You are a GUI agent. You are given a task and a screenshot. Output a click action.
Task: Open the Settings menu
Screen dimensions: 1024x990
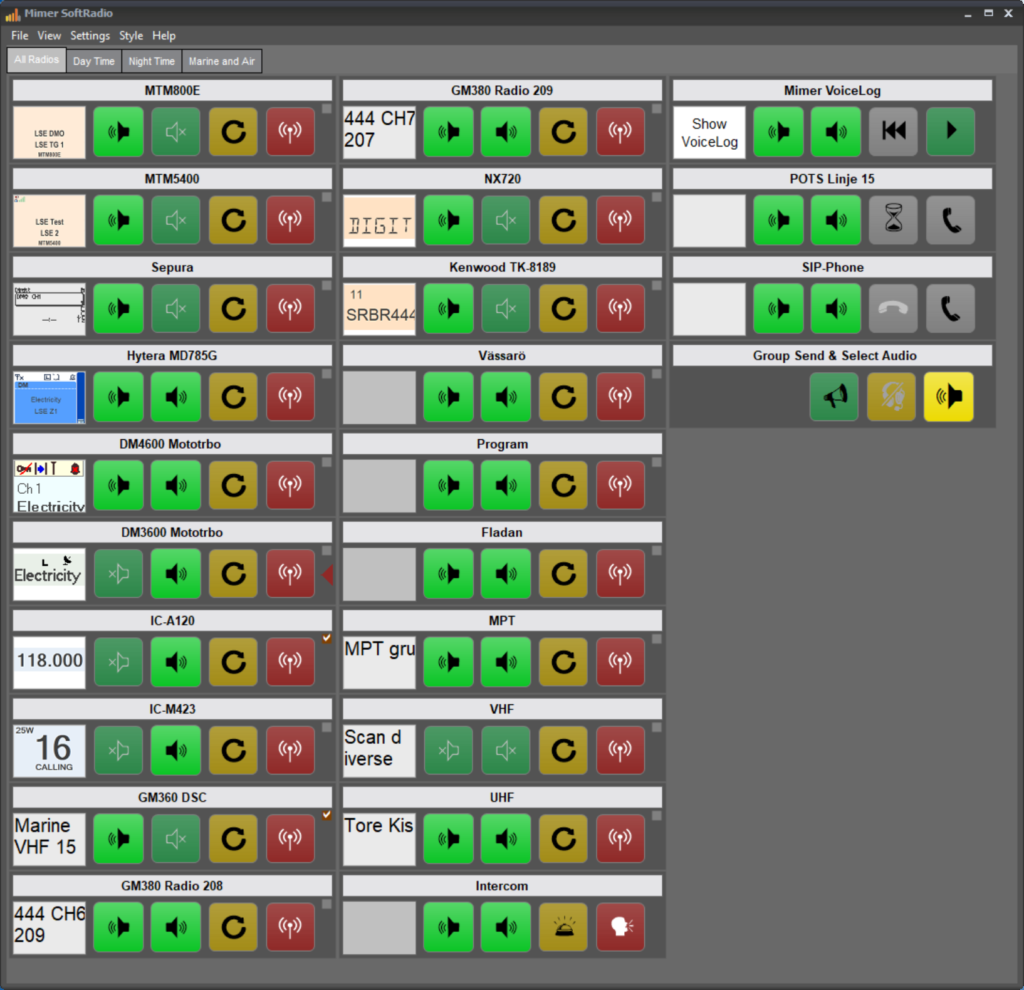(x=90, y=36)
